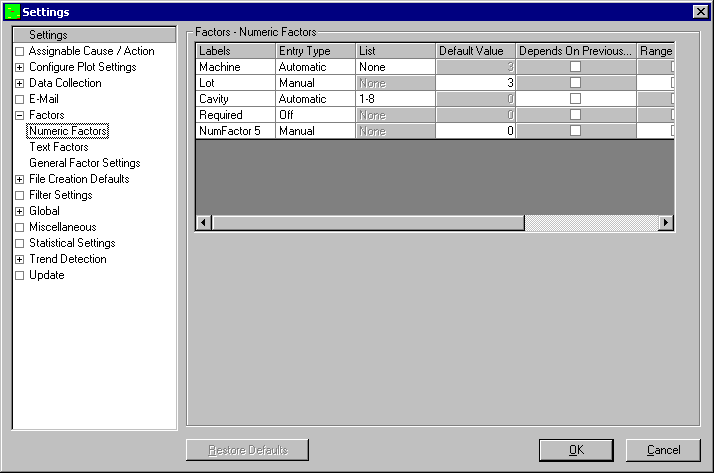
Task: Select Numeric Factors in the tree
Action: [68, 131]
